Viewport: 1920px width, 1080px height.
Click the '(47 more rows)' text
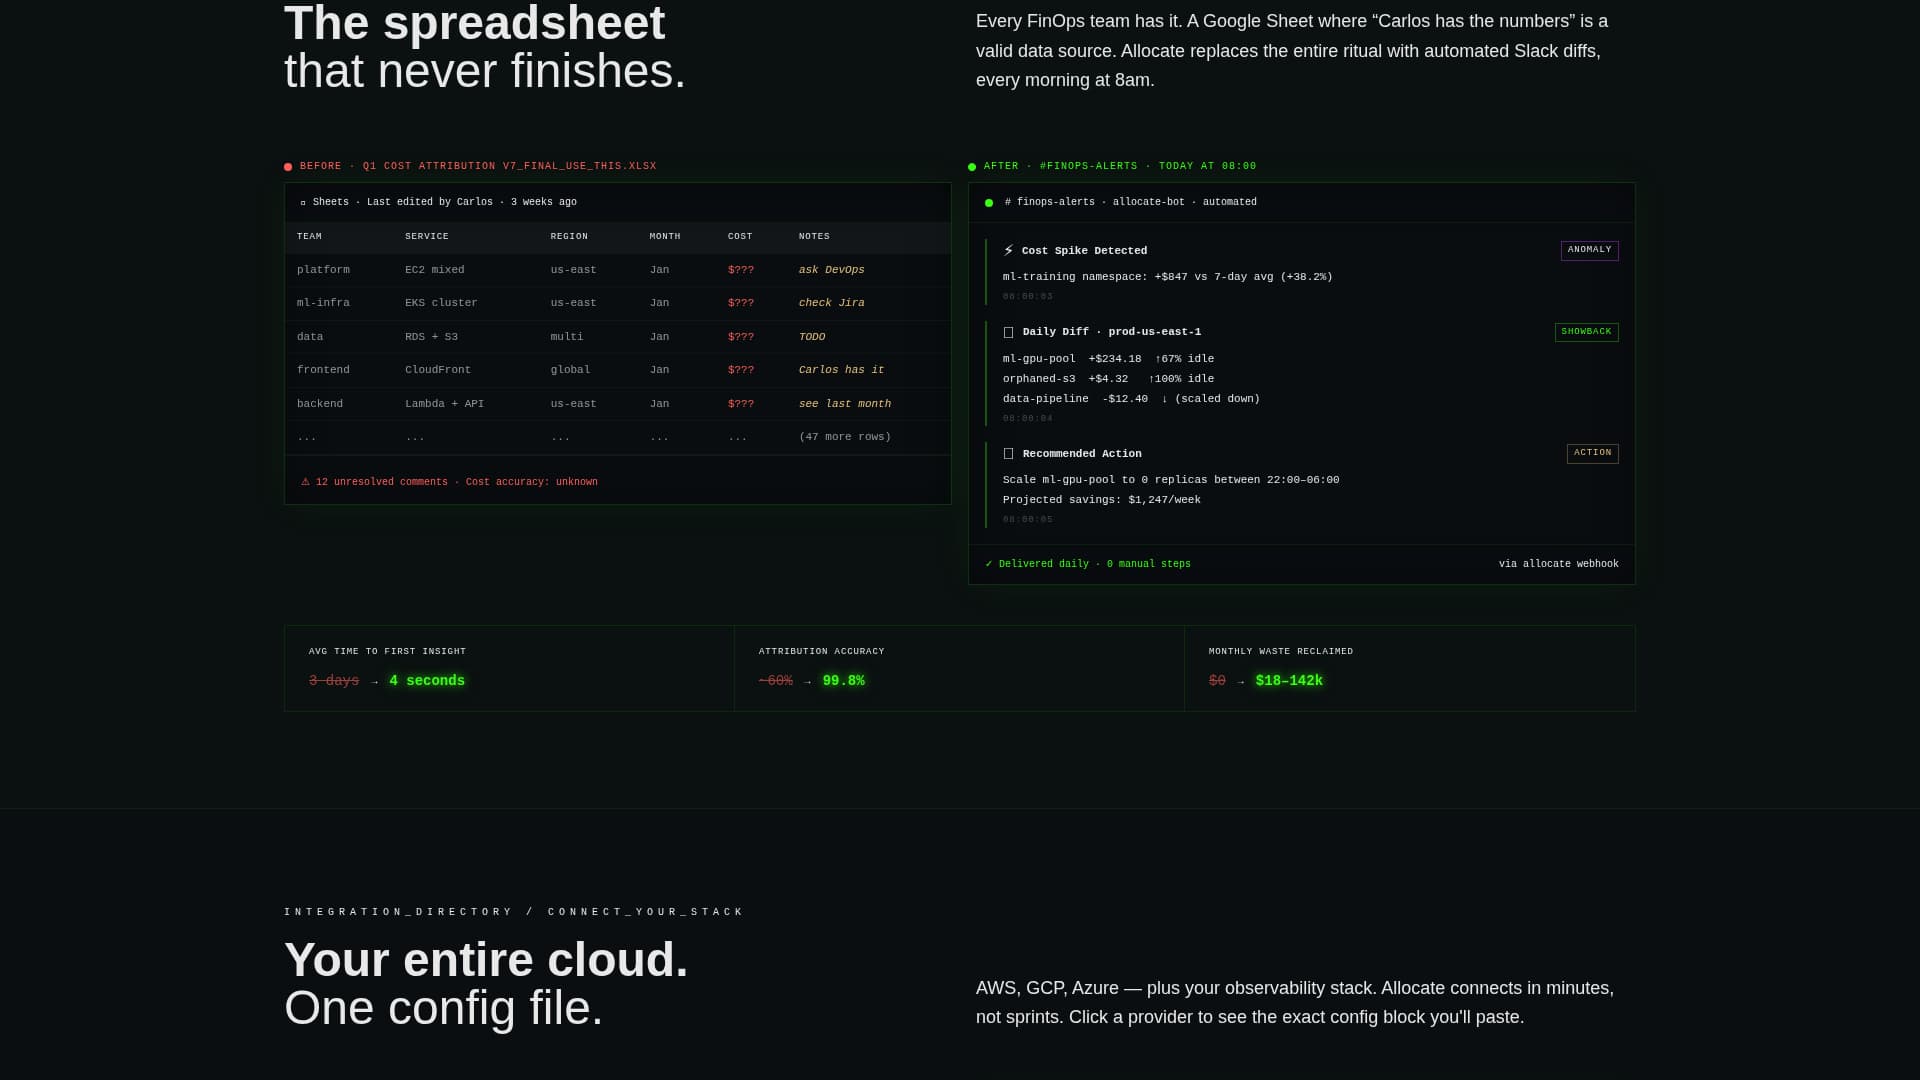pos(845,437)
